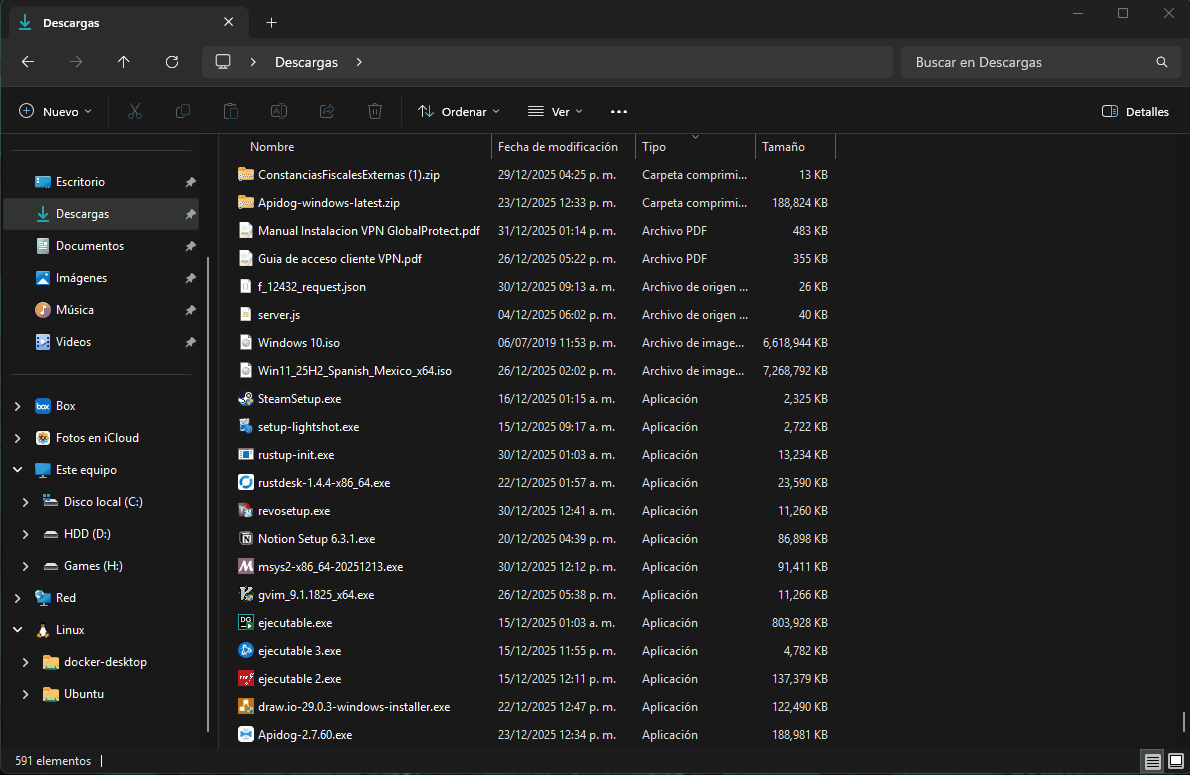The image size is (1190, 775).
Task: Expand Fotos en iCloud node
Action: [x=17, y=438]
